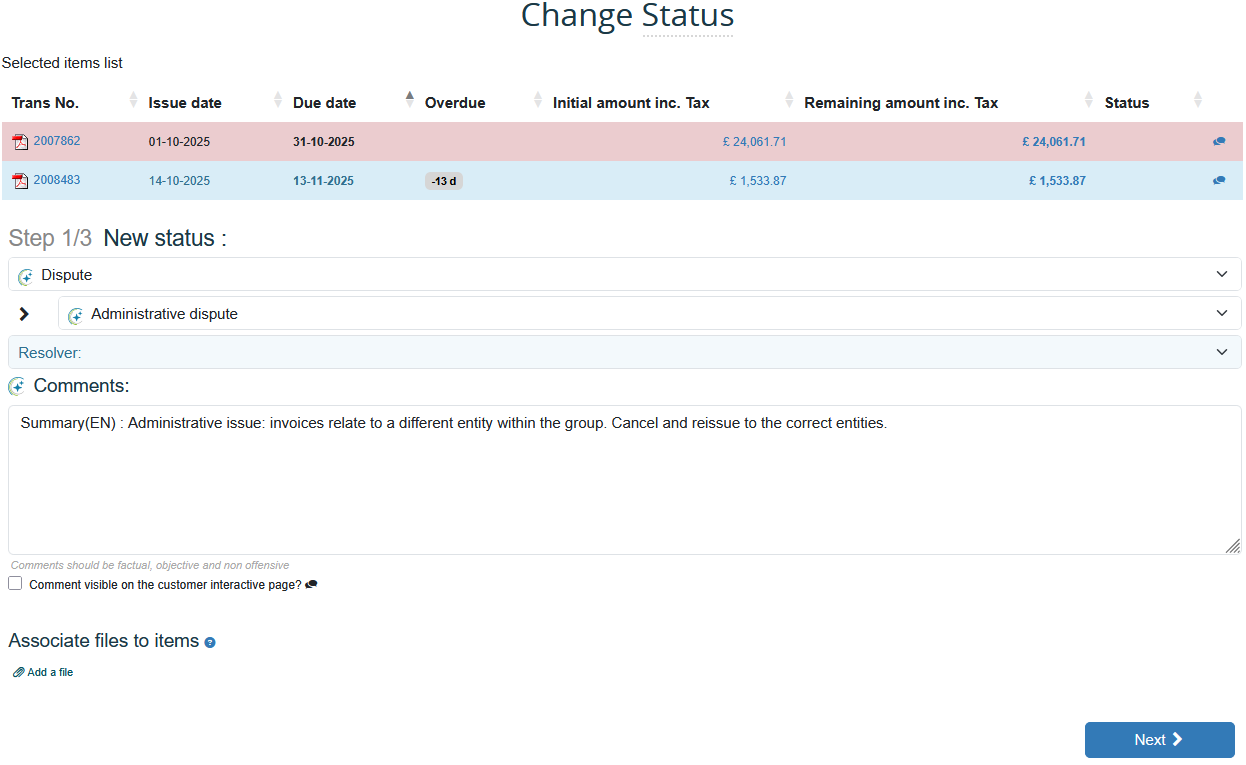Screen dimensions: 1246x765
Task: Click the AI sparkle icon beside Comments
Action: pyautogui.click(x=17, y=387)
